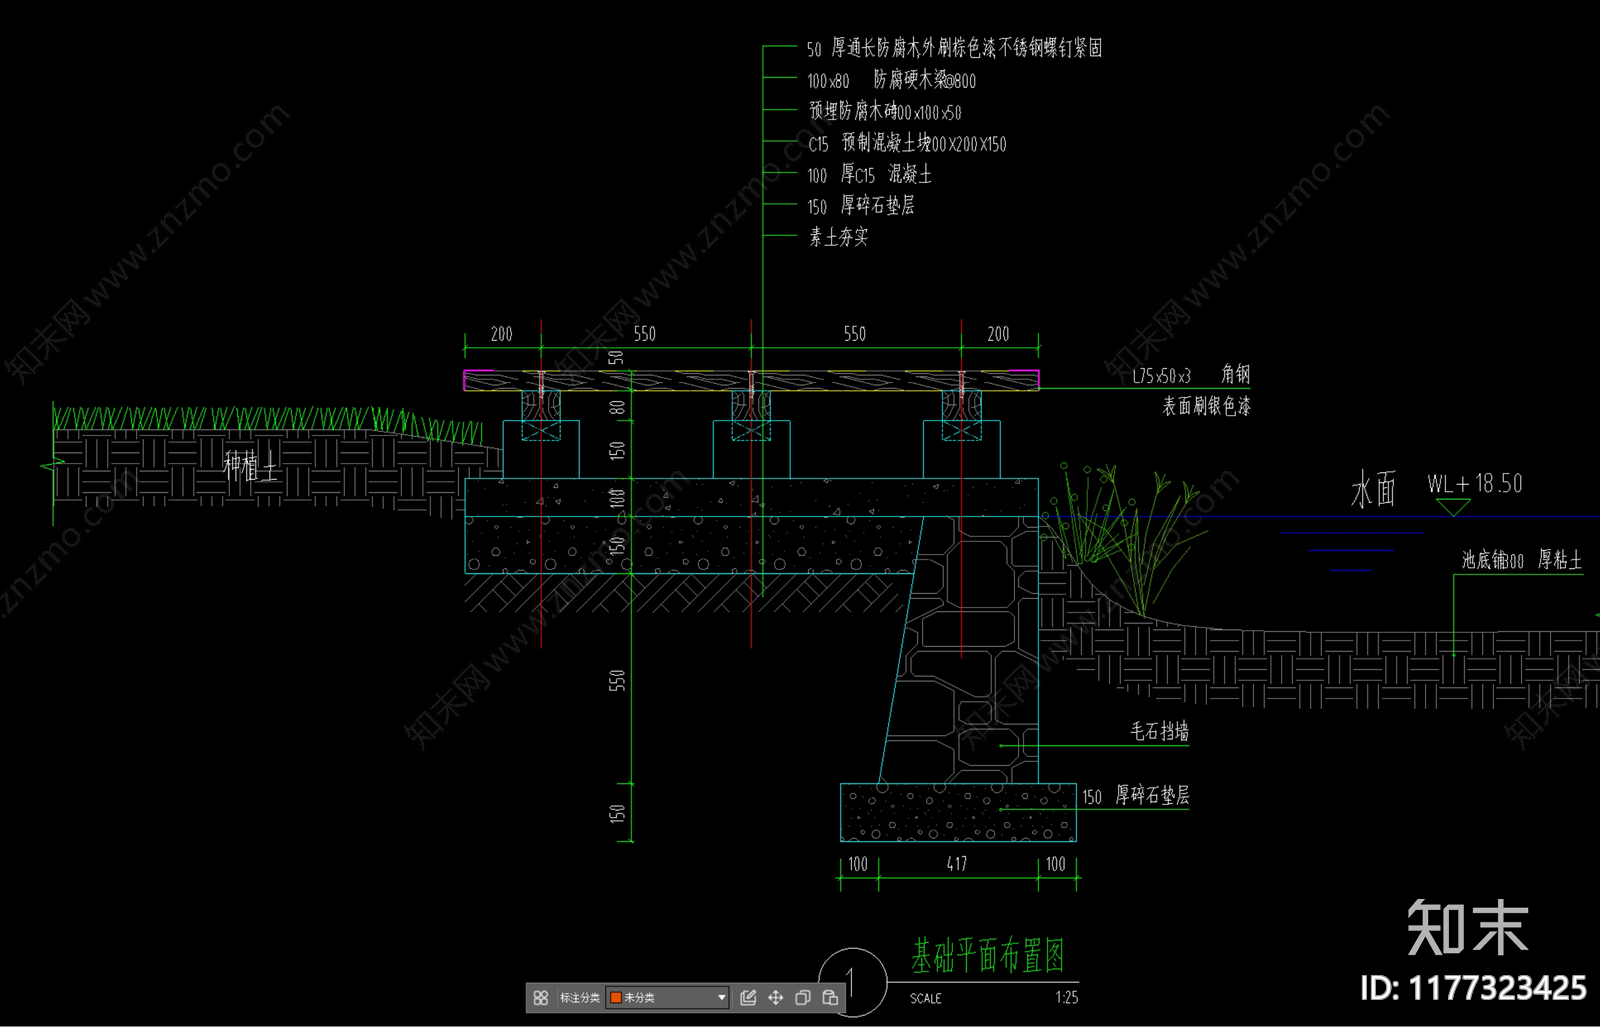Click the four-circles grid icon in the toolbar
The image size is (1600, 1027).
pos(541,997)
